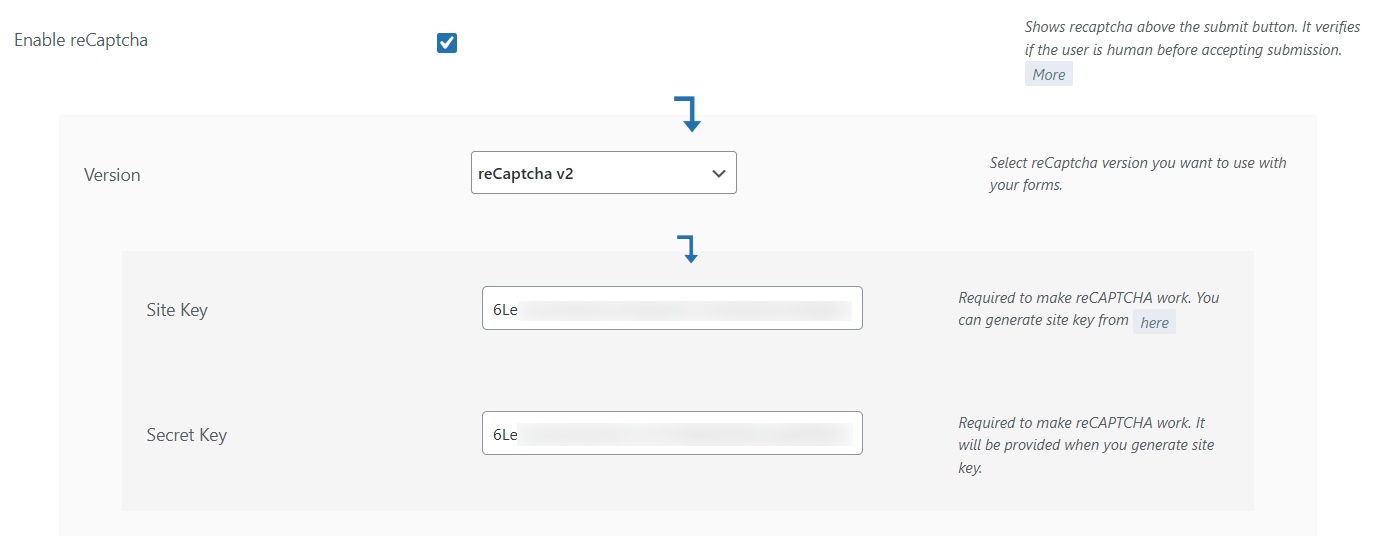
Task: Click the 'Select reCaptcha version' help text
Action: pyautogui.click(x=1137, y=174)
